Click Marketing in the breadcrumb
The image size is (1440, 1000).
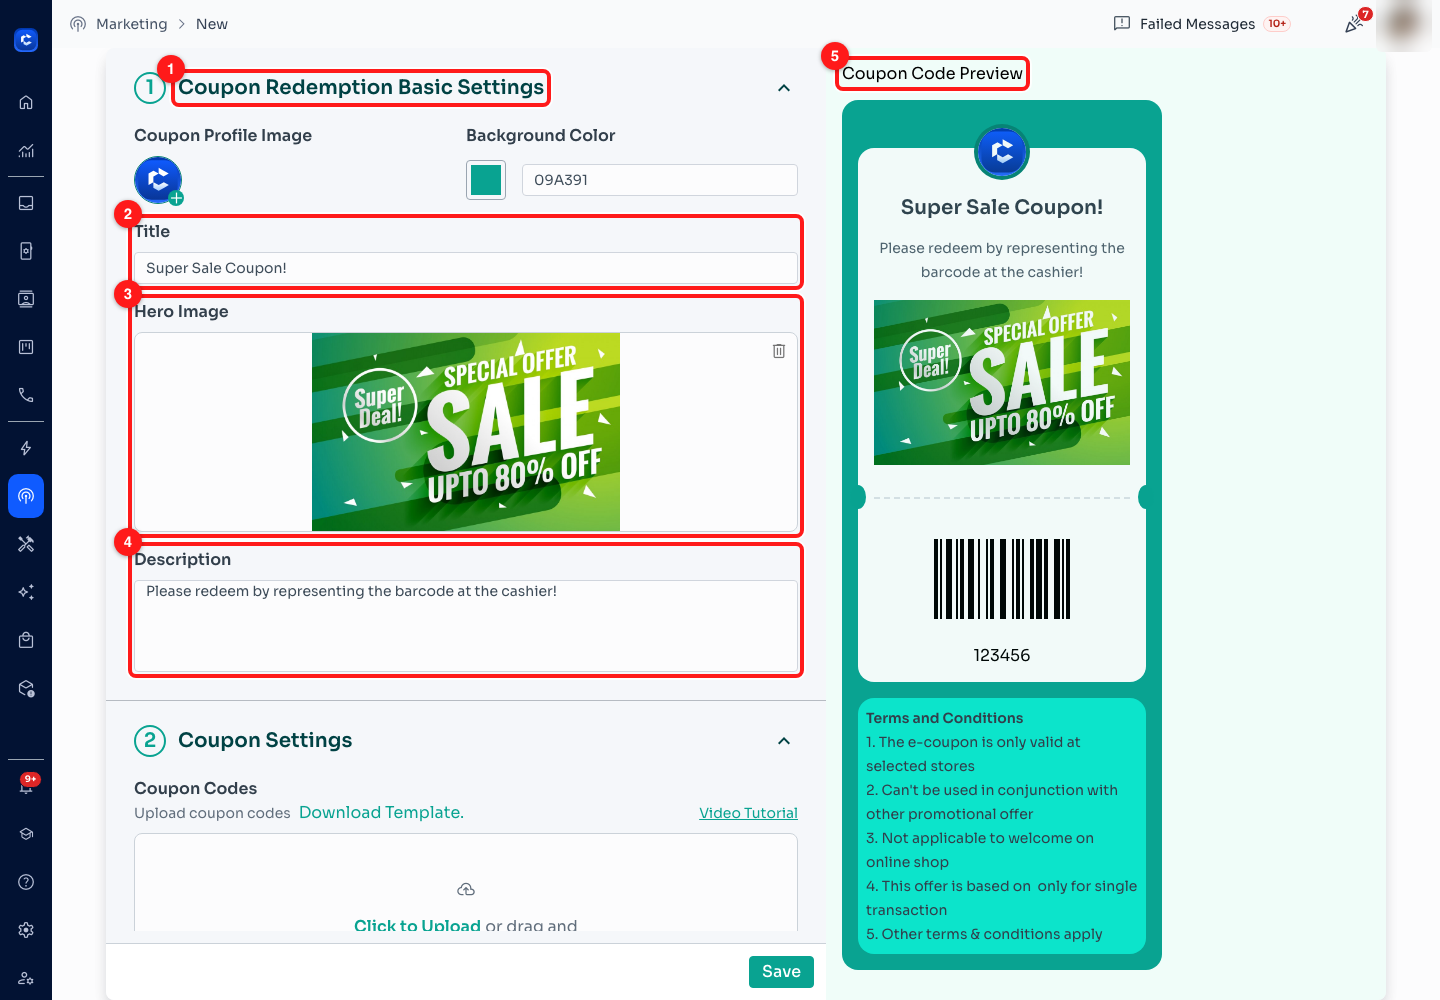(131, 24)
